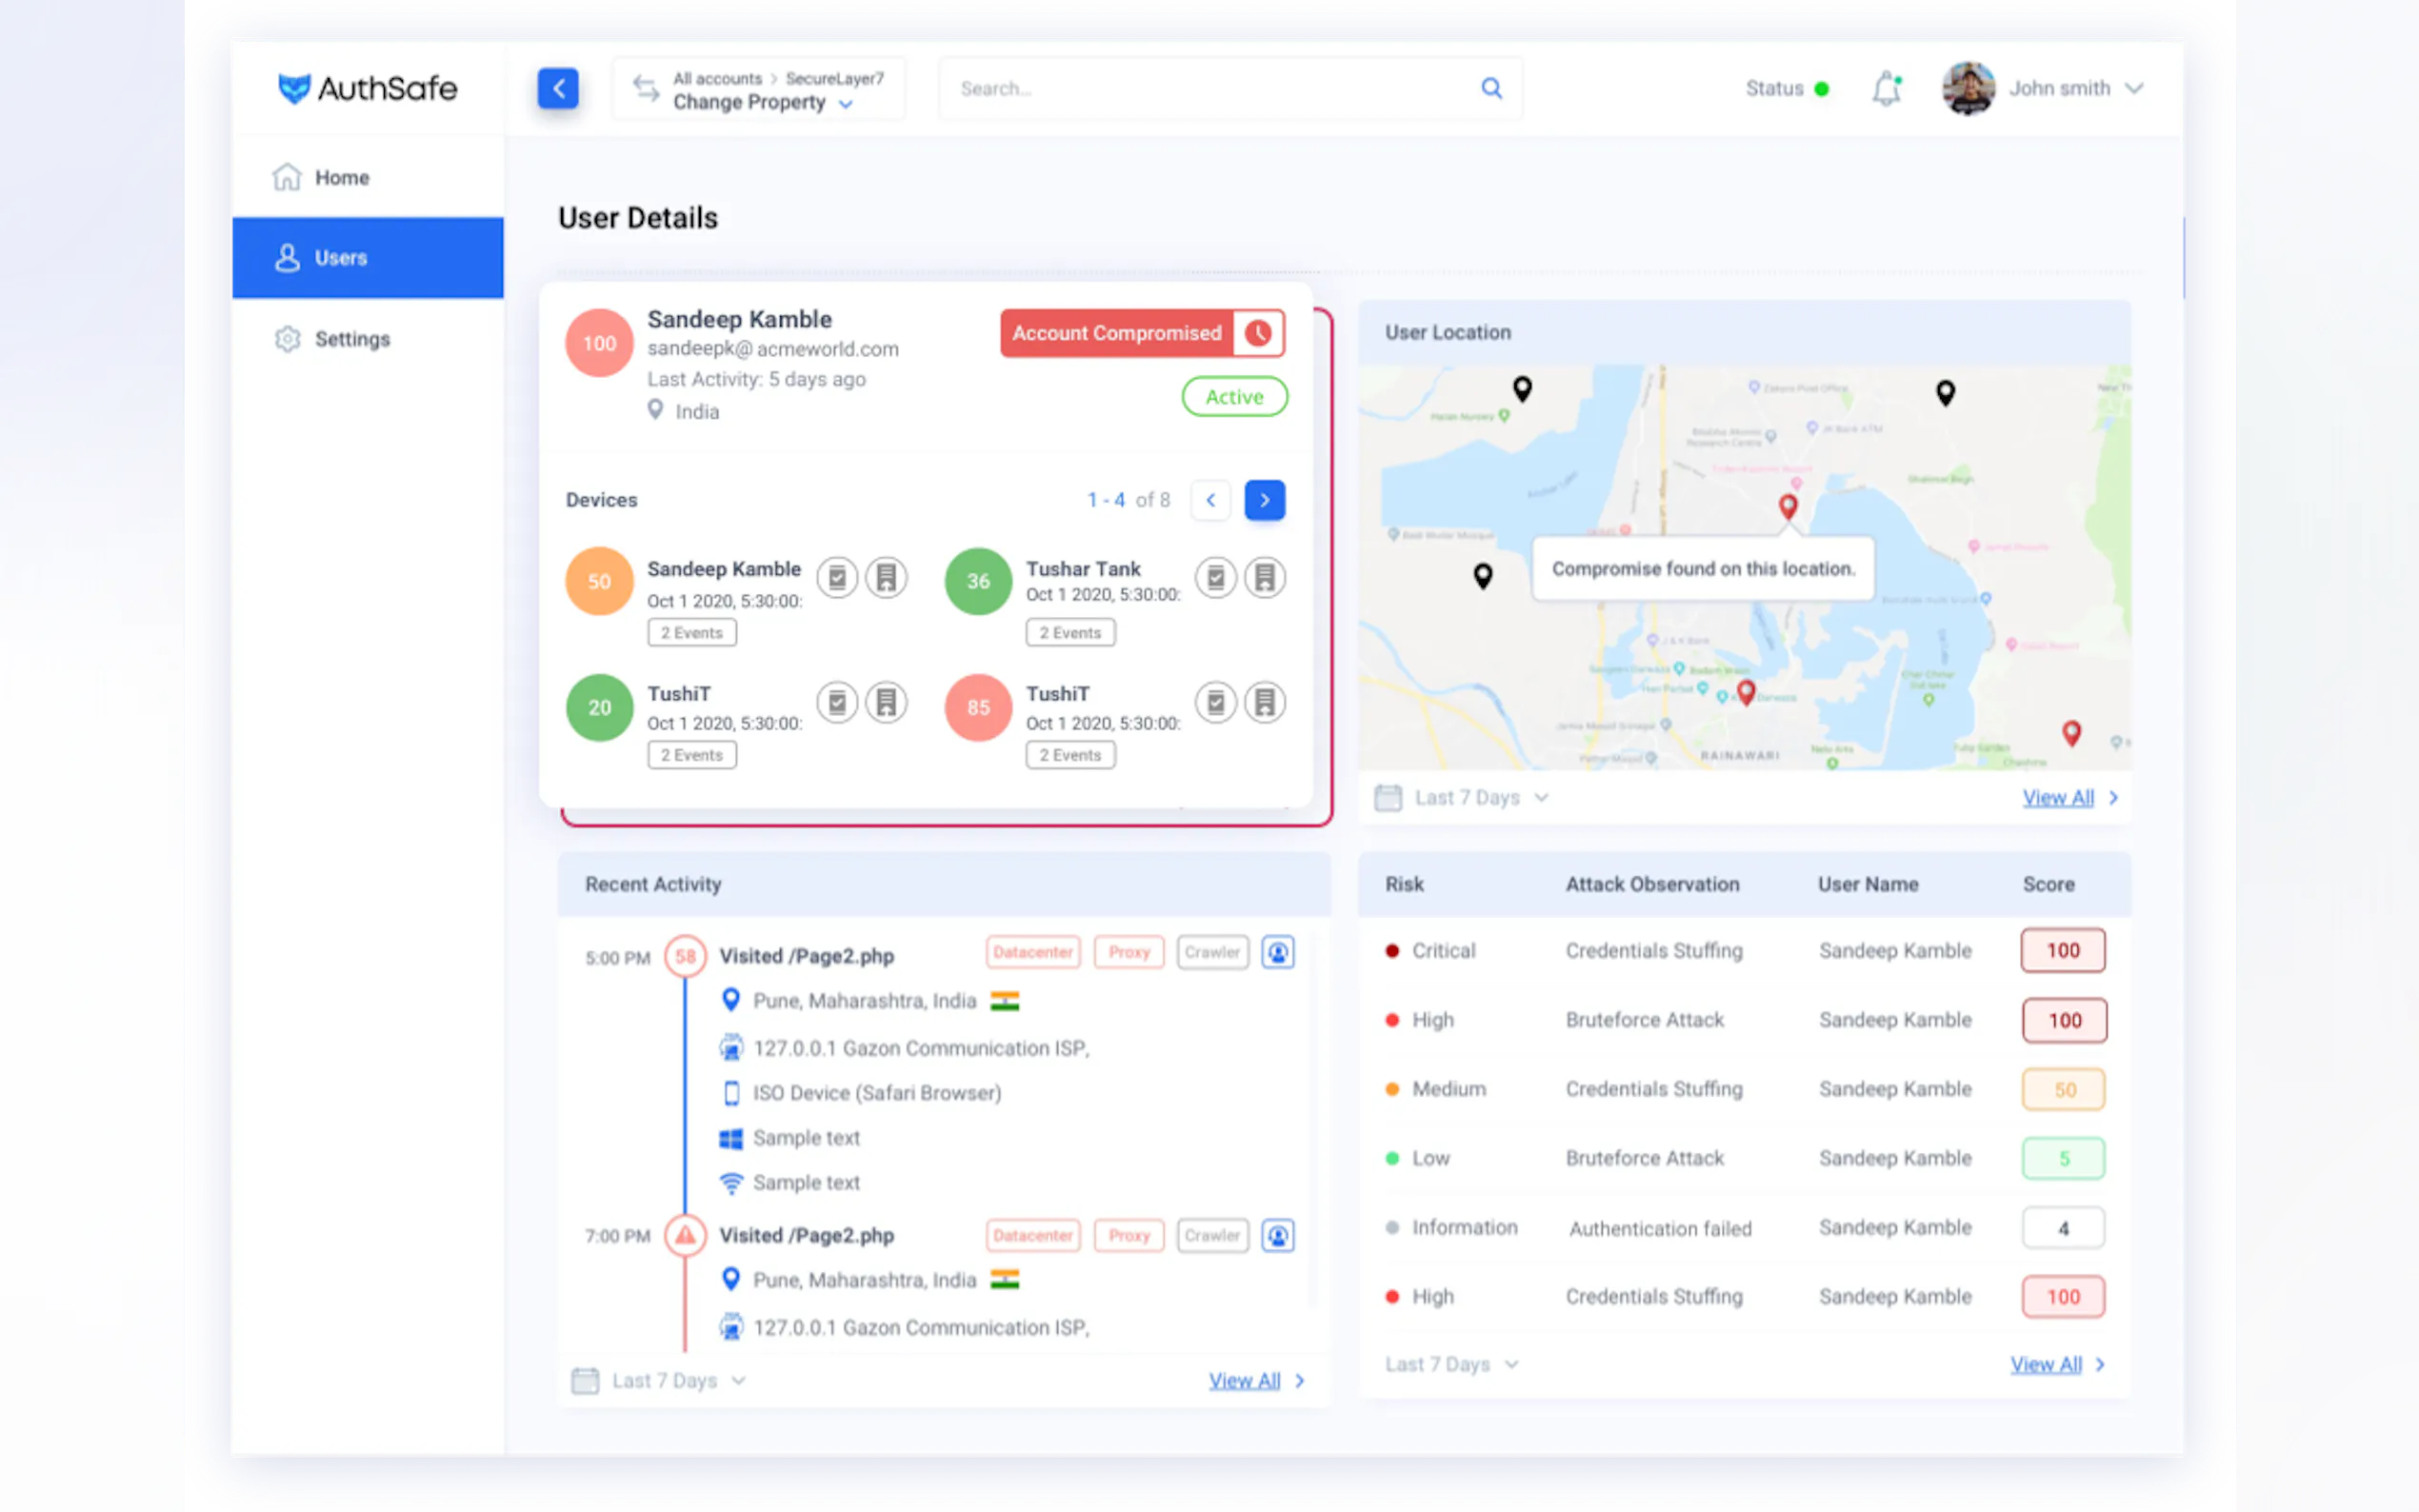Click score-85 TushiT device's building icon

(1265, 703)
